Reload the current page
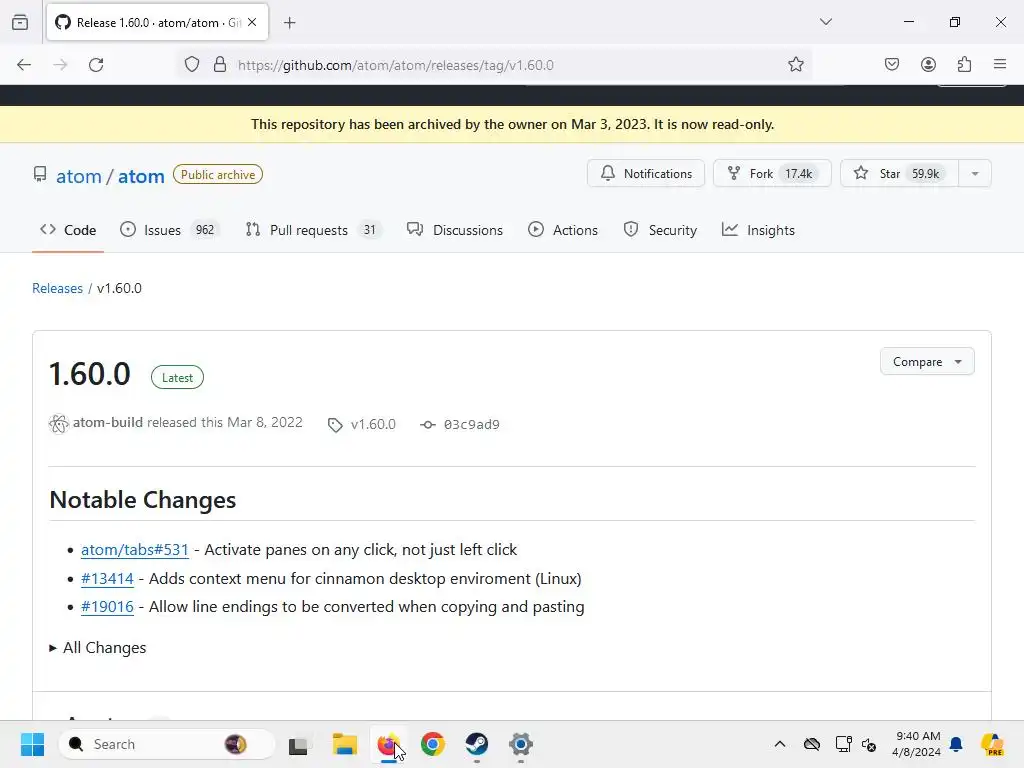The image size is (1024, 768). [96, 65]
